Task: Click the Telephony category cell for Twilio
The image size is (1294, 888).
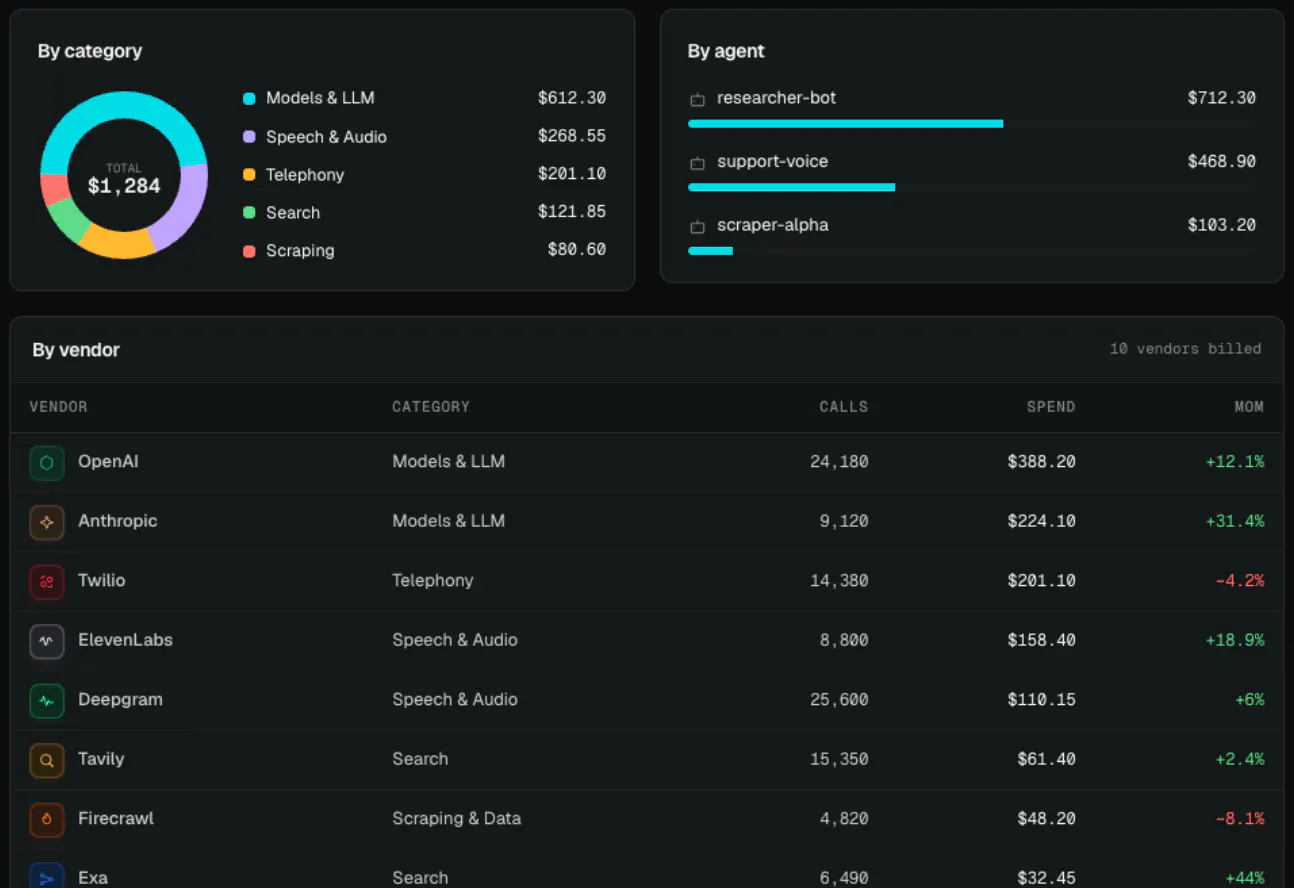Action: click(x=433, y=580)
